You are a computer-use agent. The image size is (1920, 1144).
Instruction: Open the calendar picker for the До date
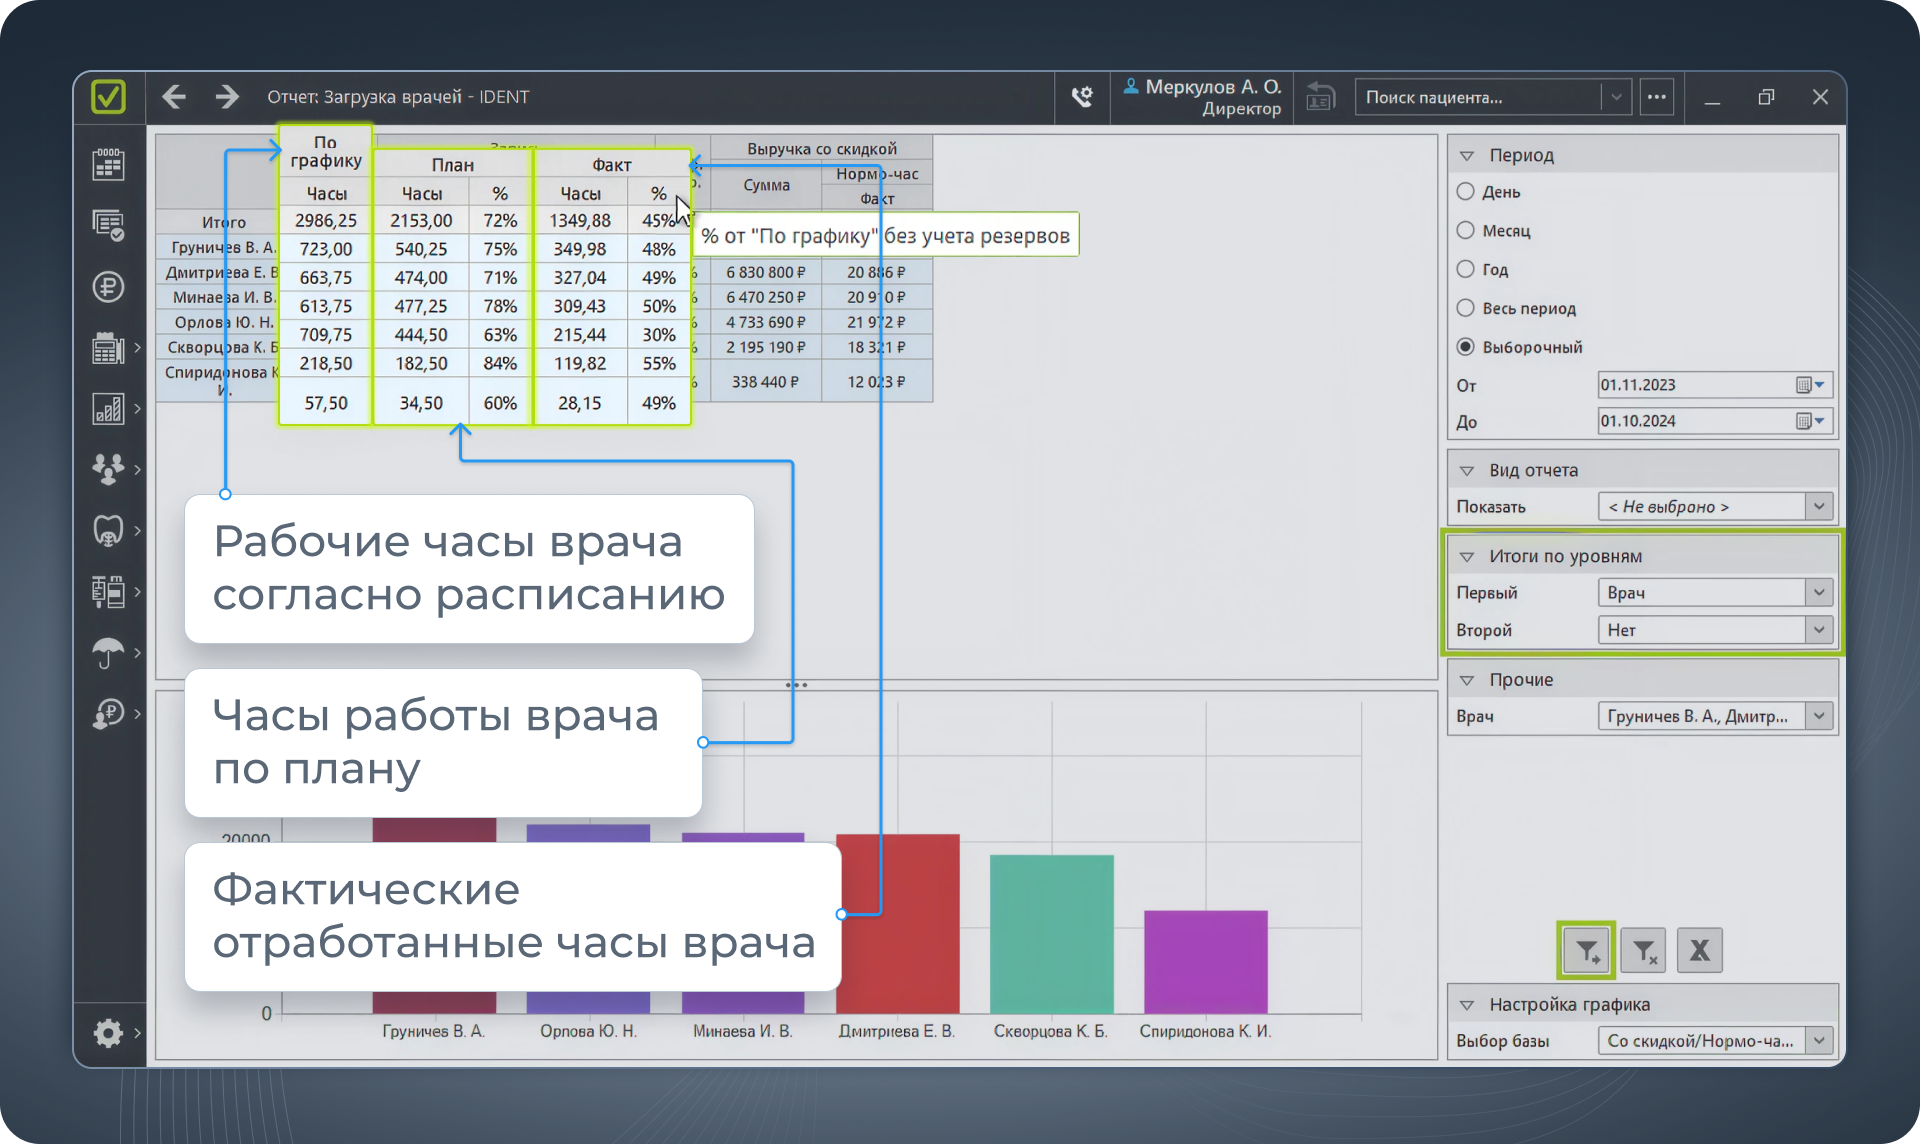coord(1810,421)
